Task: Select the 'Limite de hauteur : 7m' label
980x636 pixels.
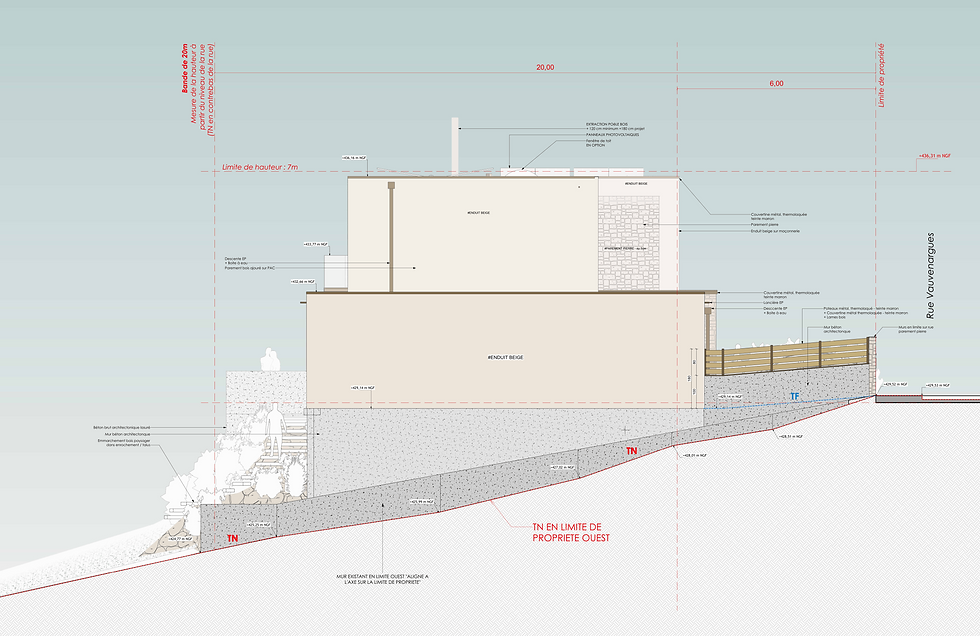Action: pyautogui.click(x=260, y=167)
